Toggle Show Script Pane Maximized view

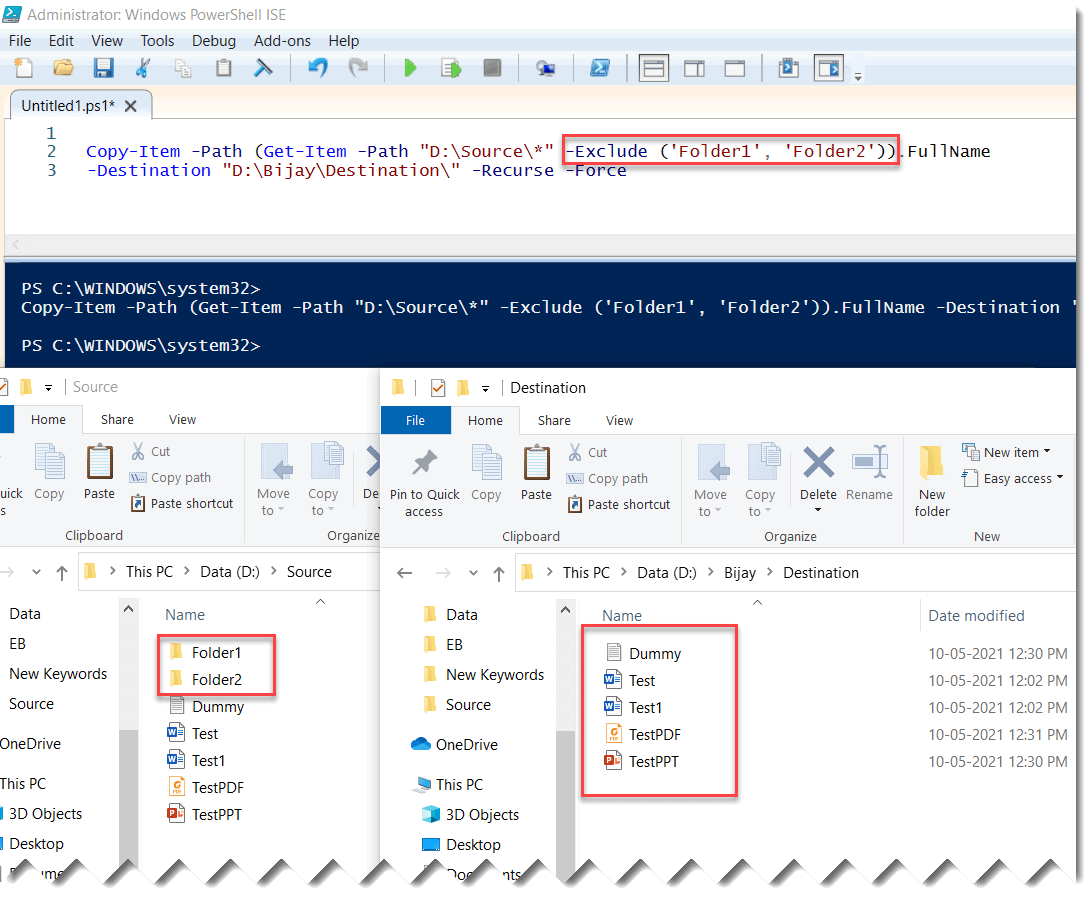point(737,67)
